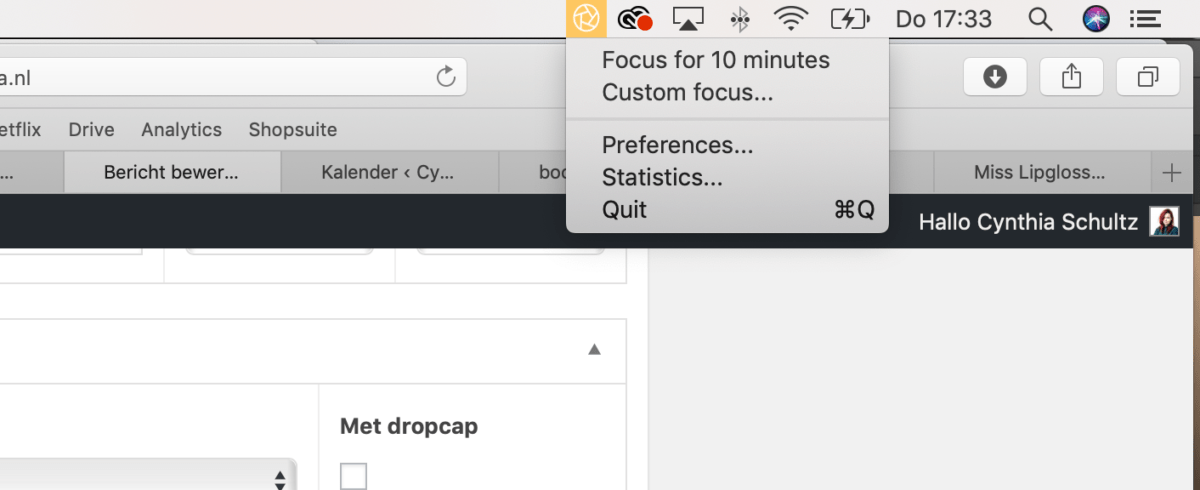Screen dimensions: 1200x490
Task: Open the Wi-Fi status menu
Action: [x=791, y=18]
